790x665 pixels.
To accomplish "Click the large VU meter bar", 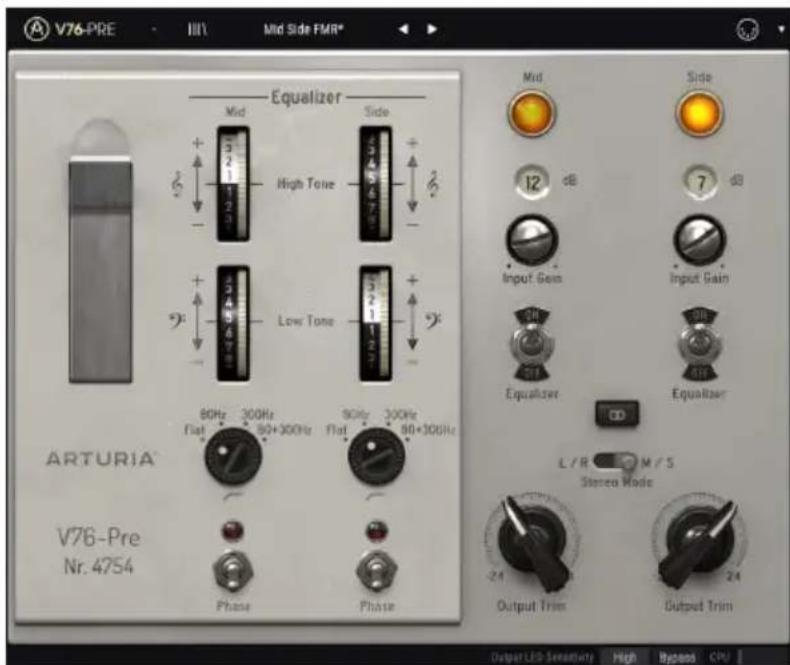I will pos(101,270).
